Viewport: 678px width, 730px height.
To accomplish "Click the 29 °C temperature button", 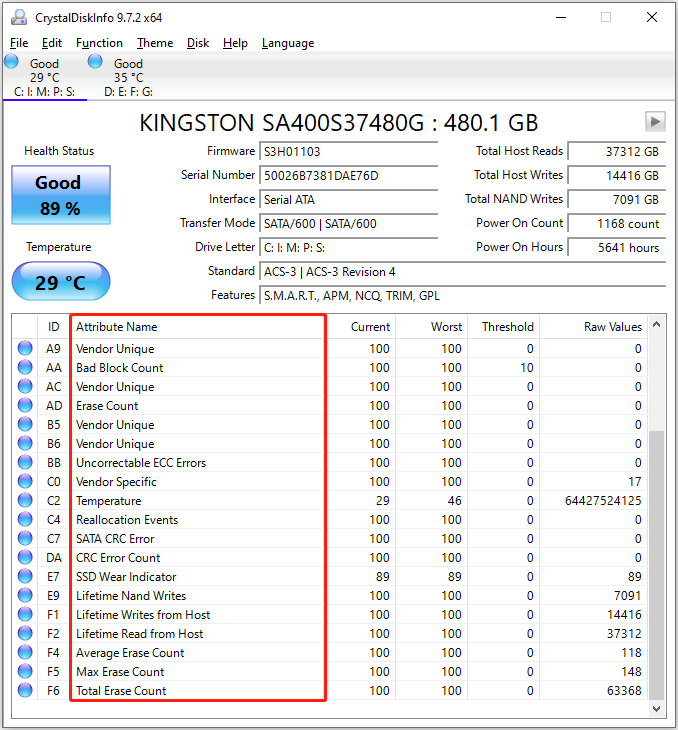I will 61,282.
